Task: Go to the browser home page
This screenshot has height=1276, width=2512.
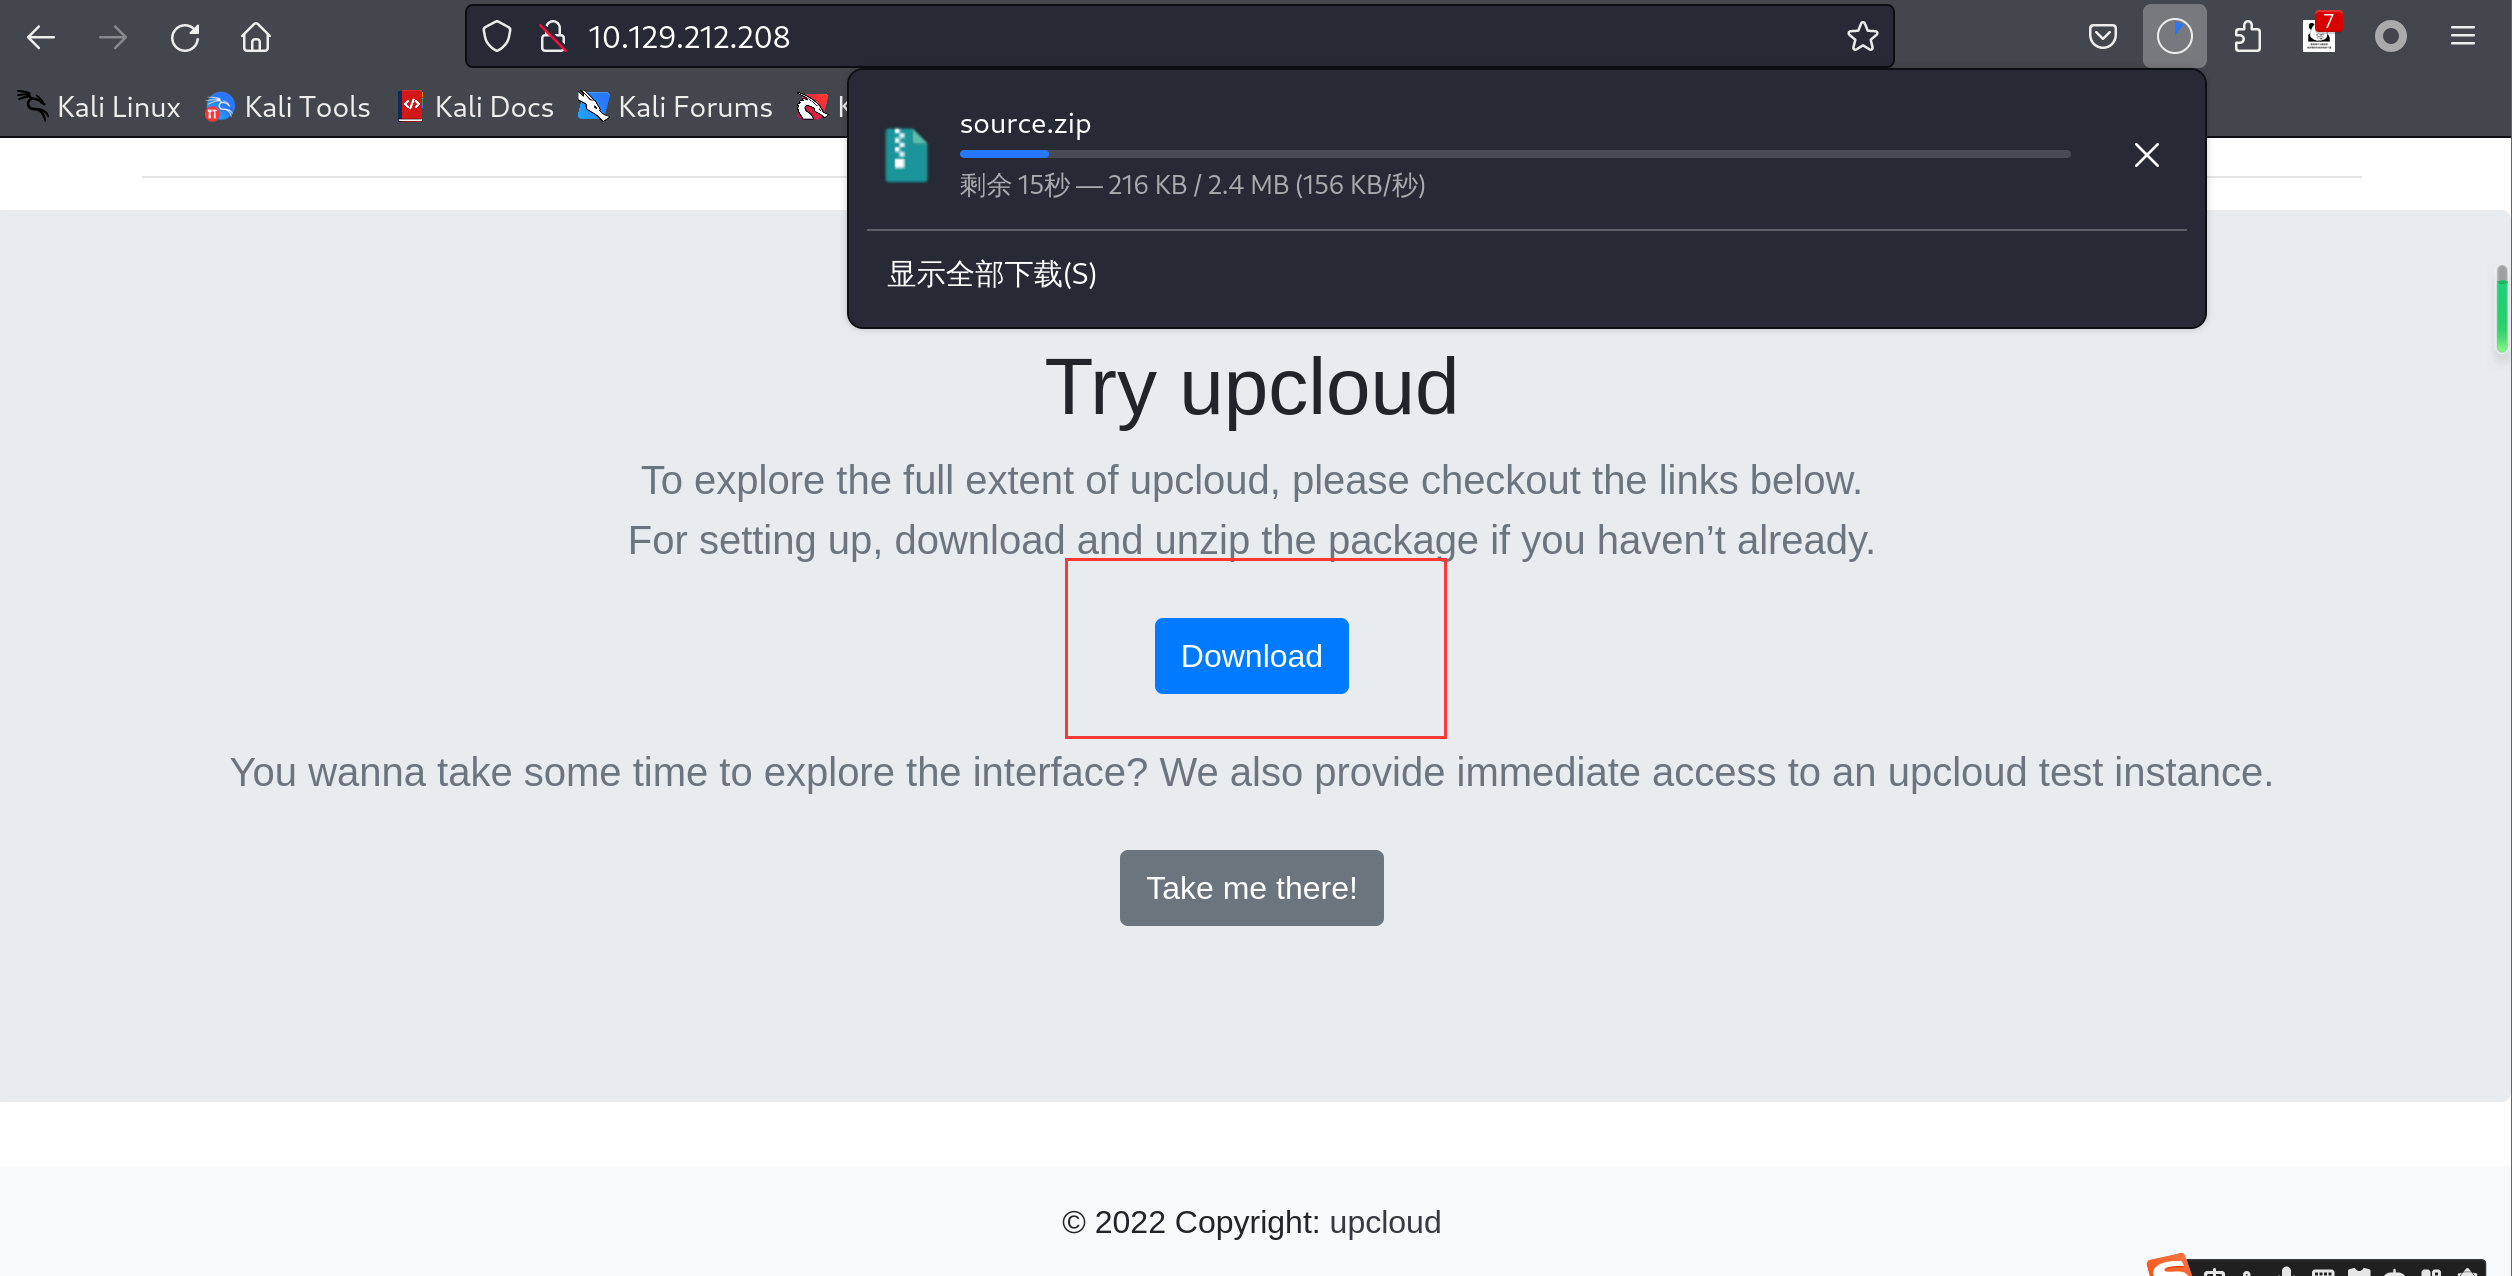Action: [256, 38]
